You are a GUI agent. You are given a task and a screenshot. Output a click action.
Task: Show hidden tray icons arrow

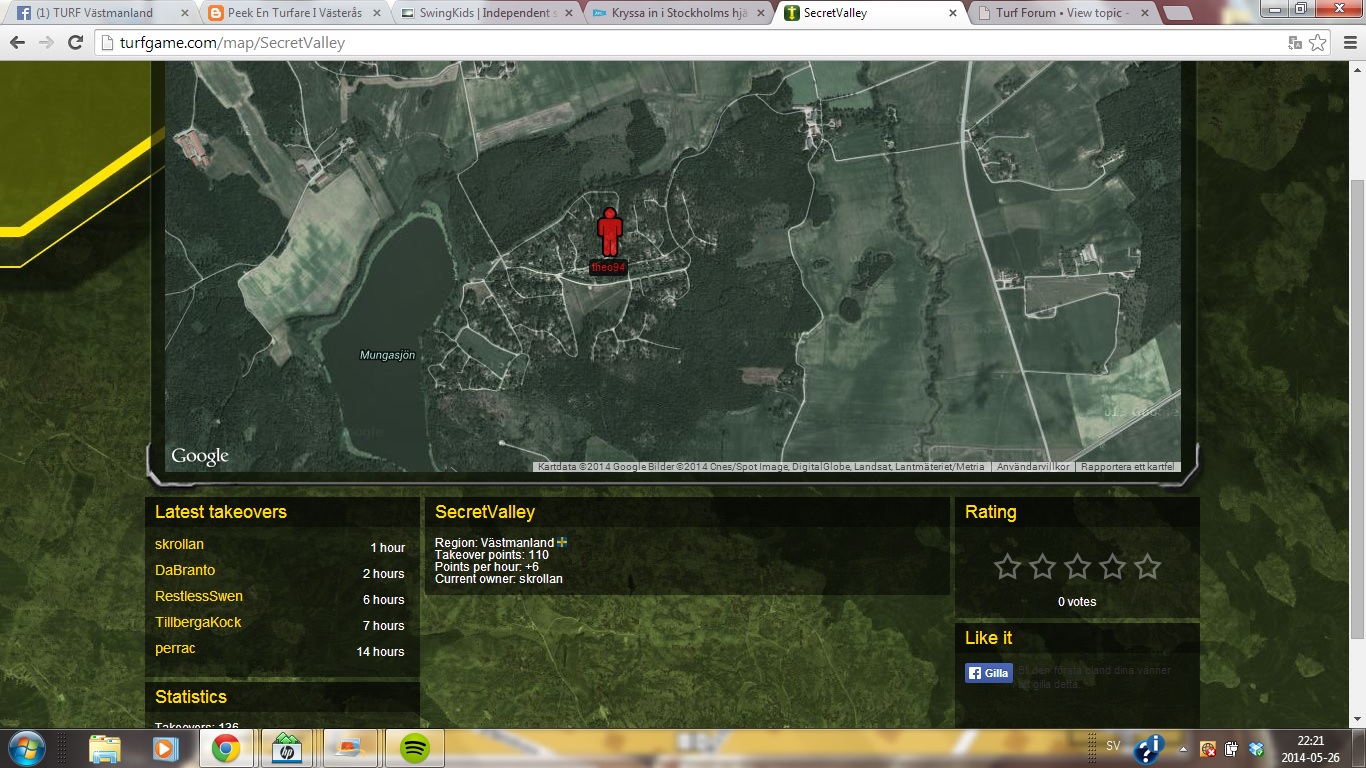1183,749
